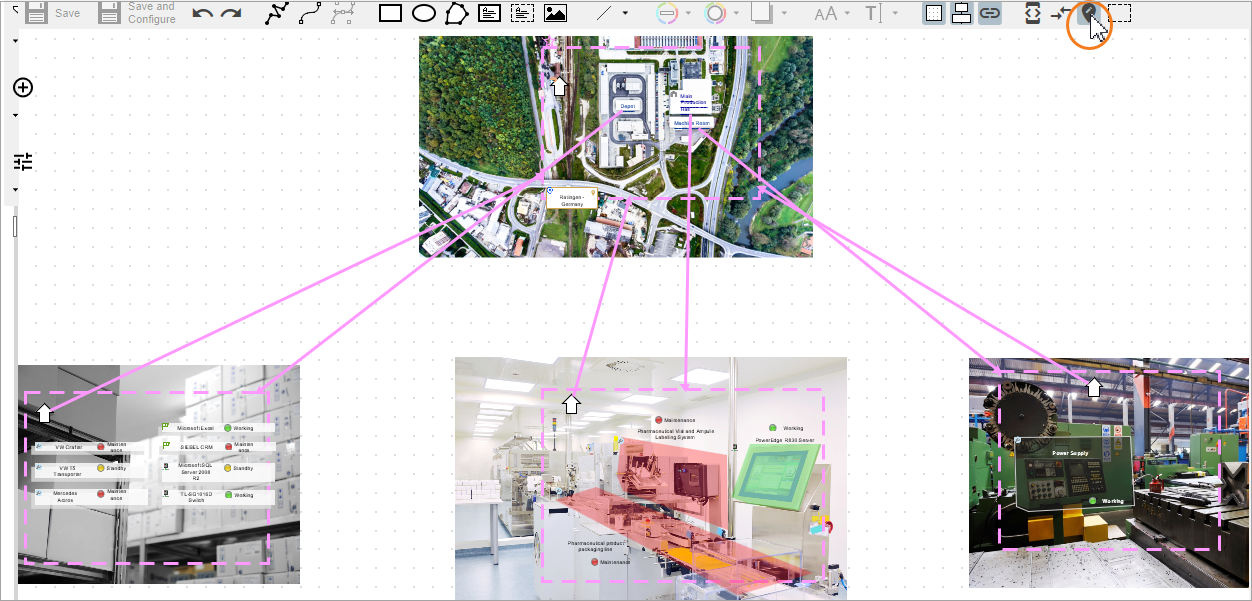Screen dimensions: 1252x601
Task: Open the line style dropdown arrow
Action: (625, 13)
